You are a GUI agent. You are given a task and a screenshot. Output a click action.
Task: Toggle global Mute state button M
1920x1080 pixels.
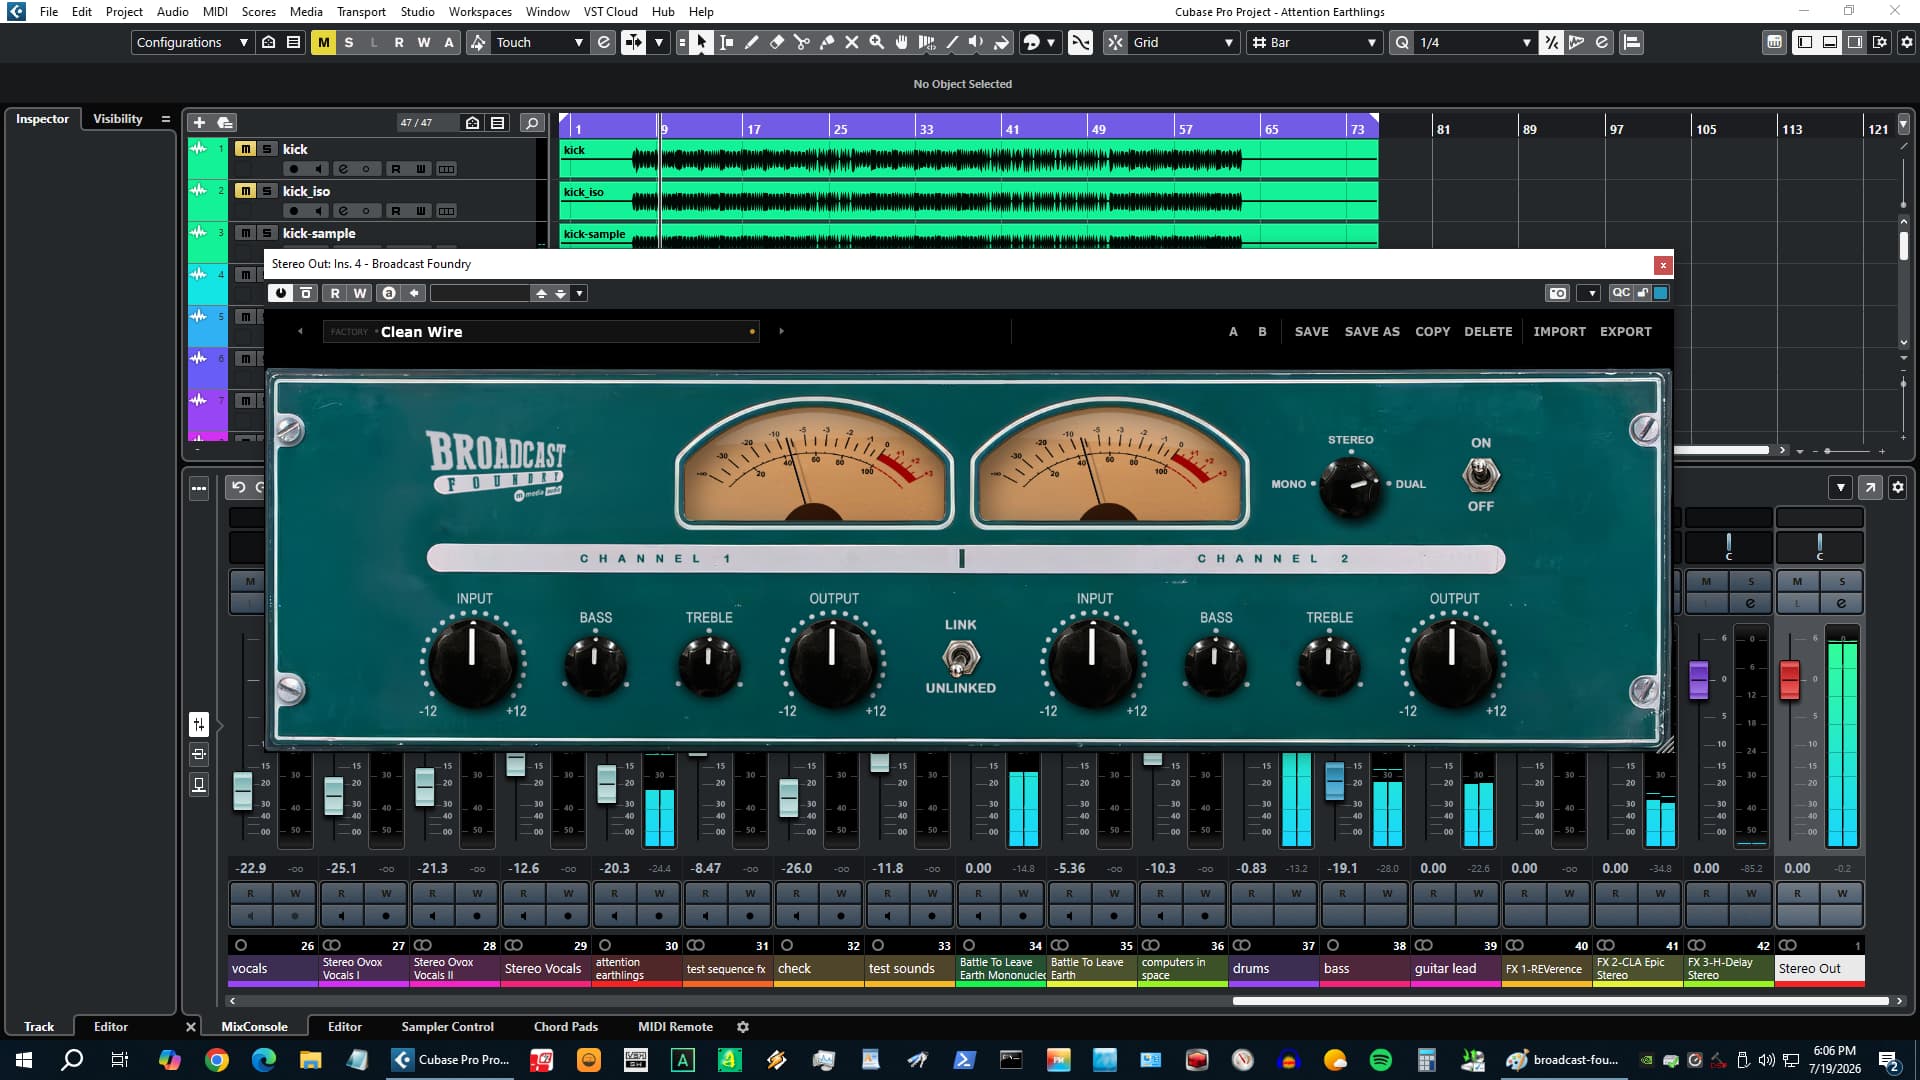pyautogui.click(x=323, y=42)
